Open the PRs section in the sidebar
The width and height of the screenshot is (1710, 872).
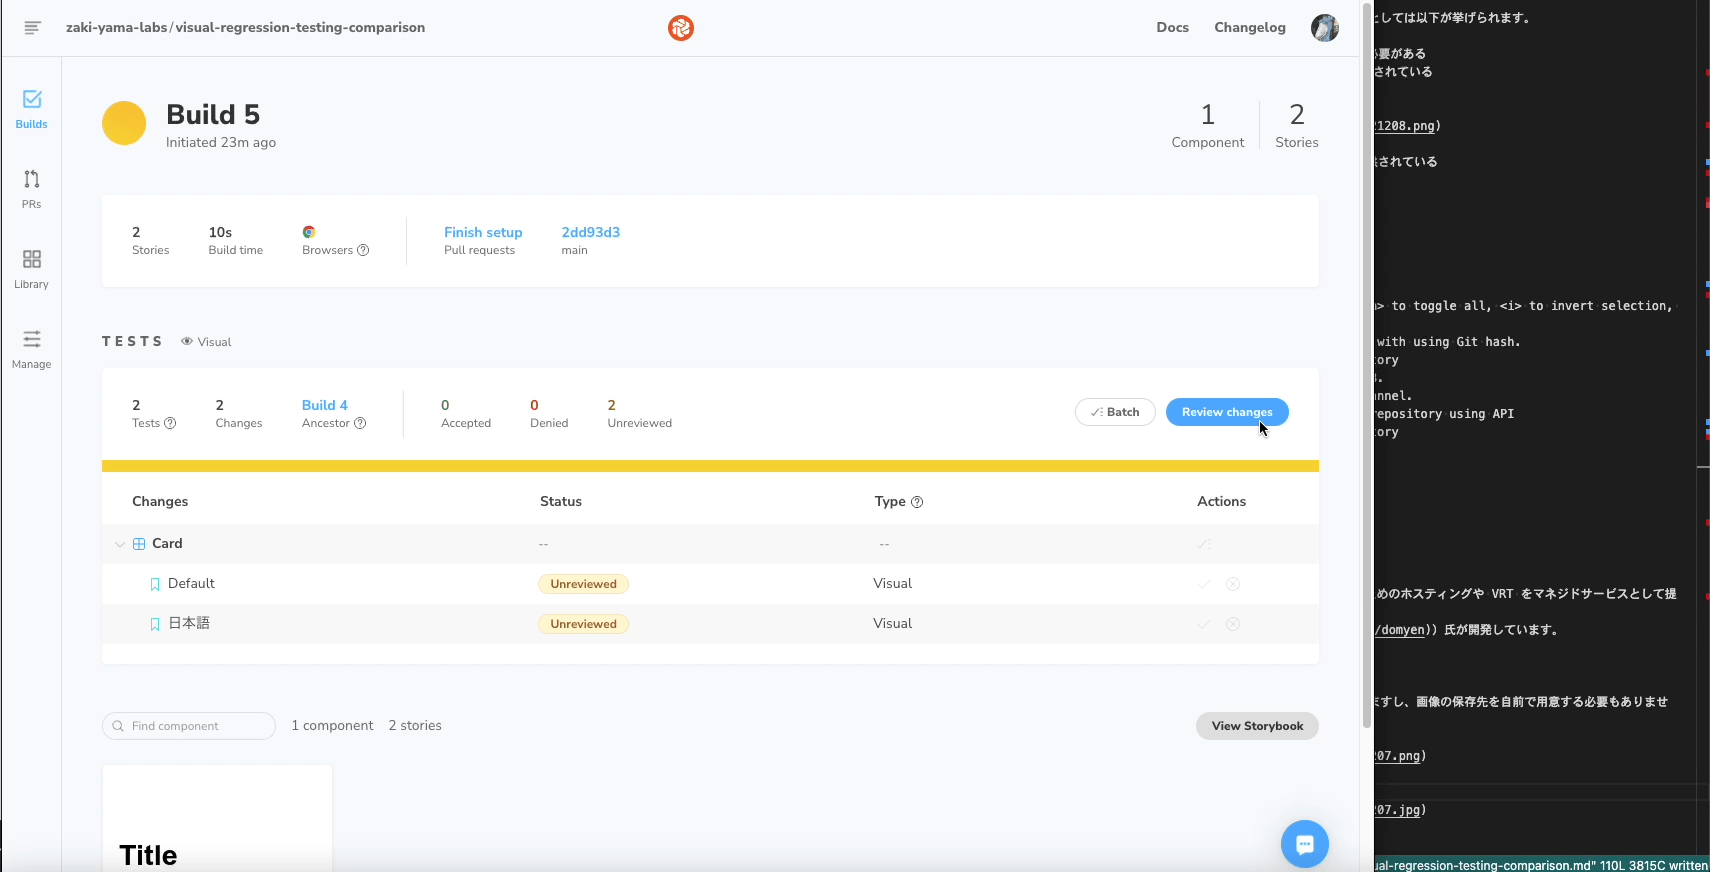[32, 189]
